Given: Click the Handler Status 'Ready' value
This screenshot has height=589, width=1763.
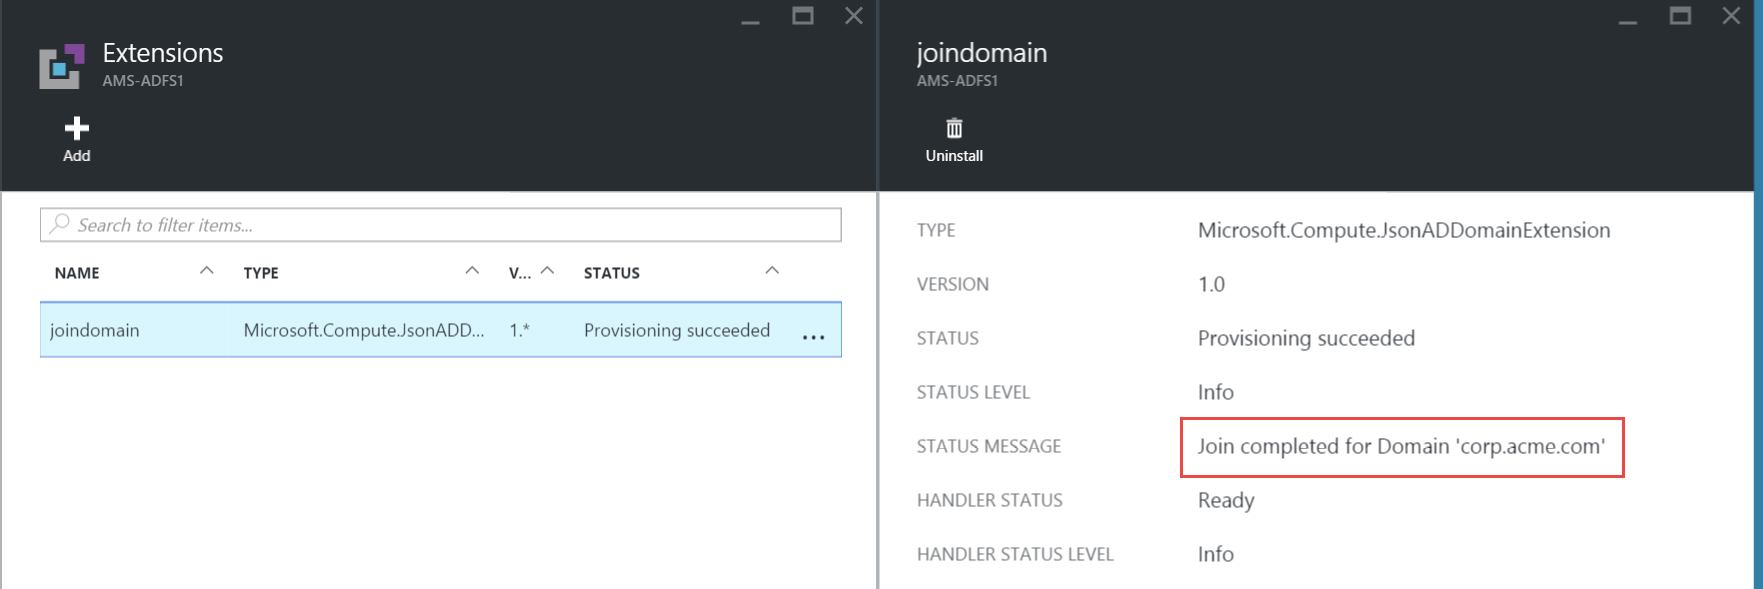Looking at the screenshot, I should click(x=1226, y=501).
